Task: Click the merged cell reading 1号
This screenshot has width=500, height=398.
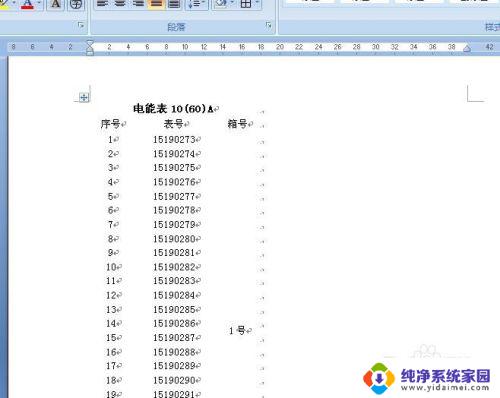Action: tap(237, 331)
